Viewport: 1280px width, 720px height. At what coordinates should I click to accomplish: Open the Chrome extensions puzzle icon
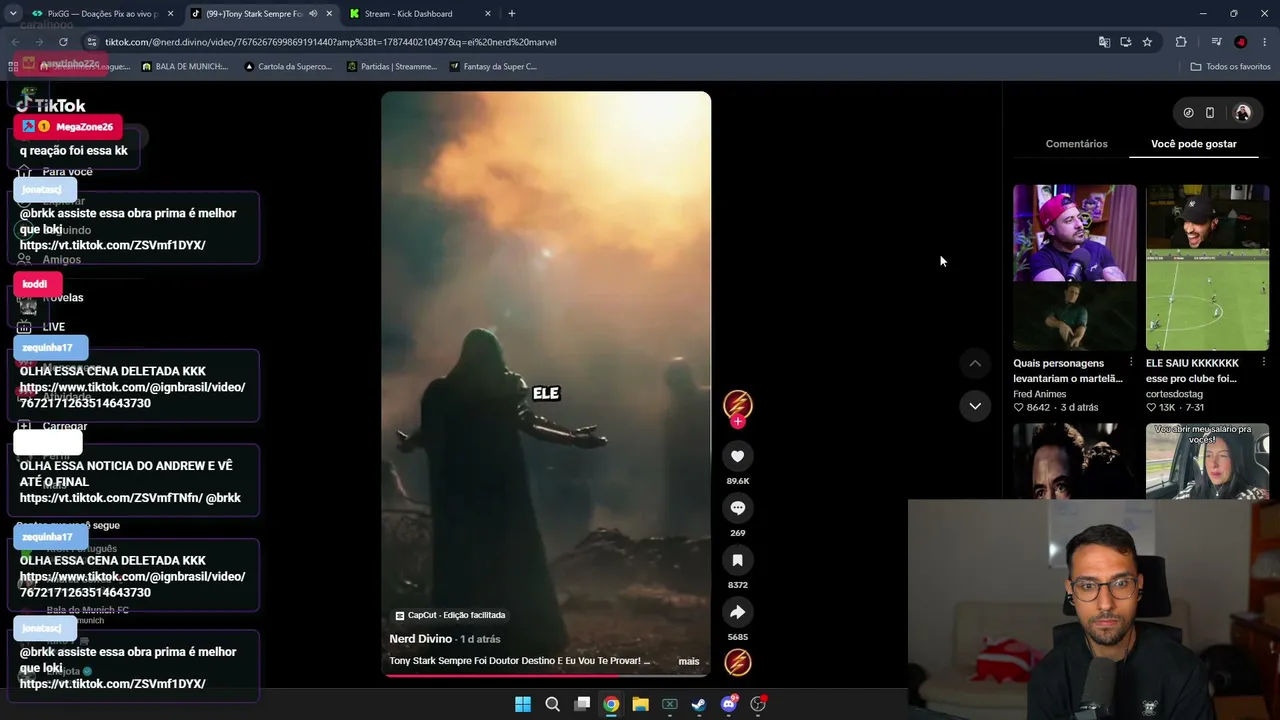(1181, 42)
